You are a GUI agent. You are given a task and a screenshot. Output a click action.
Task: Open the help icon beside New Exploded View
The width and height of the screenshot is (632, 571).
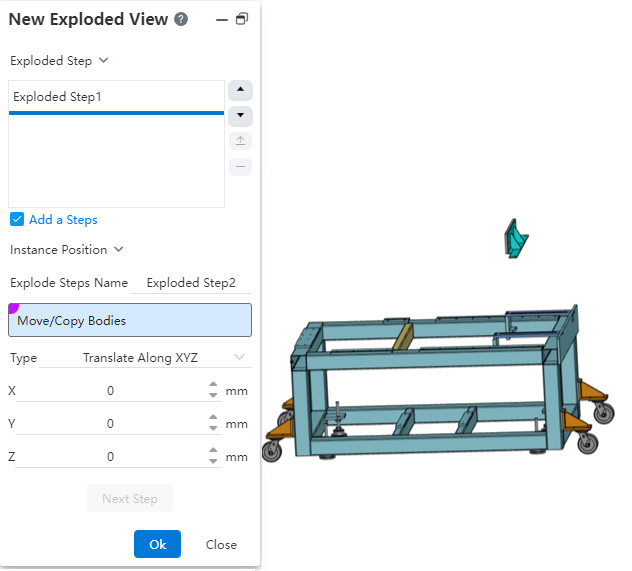pos(181,19)
